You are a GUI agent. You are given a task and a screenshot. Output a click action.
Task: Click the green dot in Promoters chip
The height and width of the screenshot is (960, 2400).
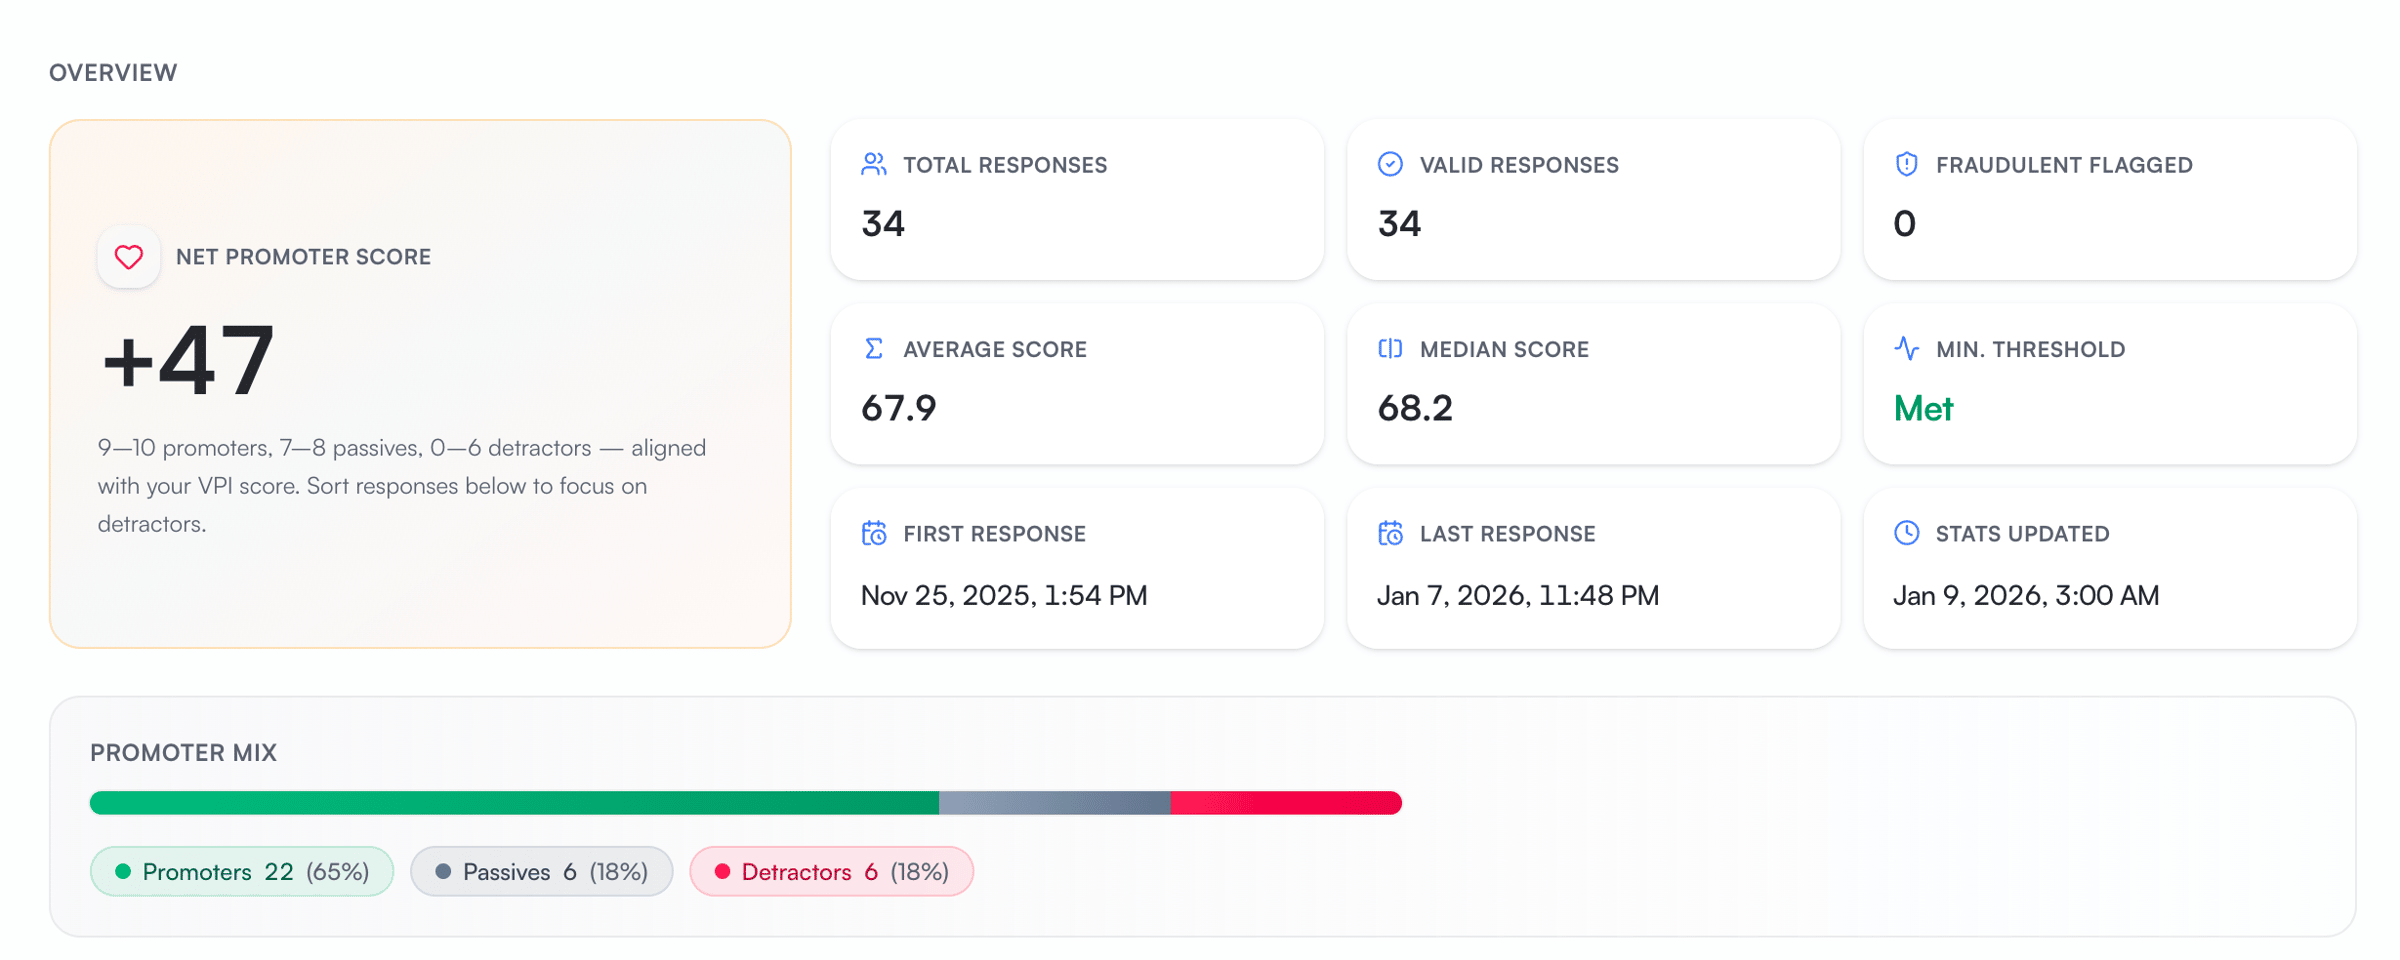(x=122, y=871)
